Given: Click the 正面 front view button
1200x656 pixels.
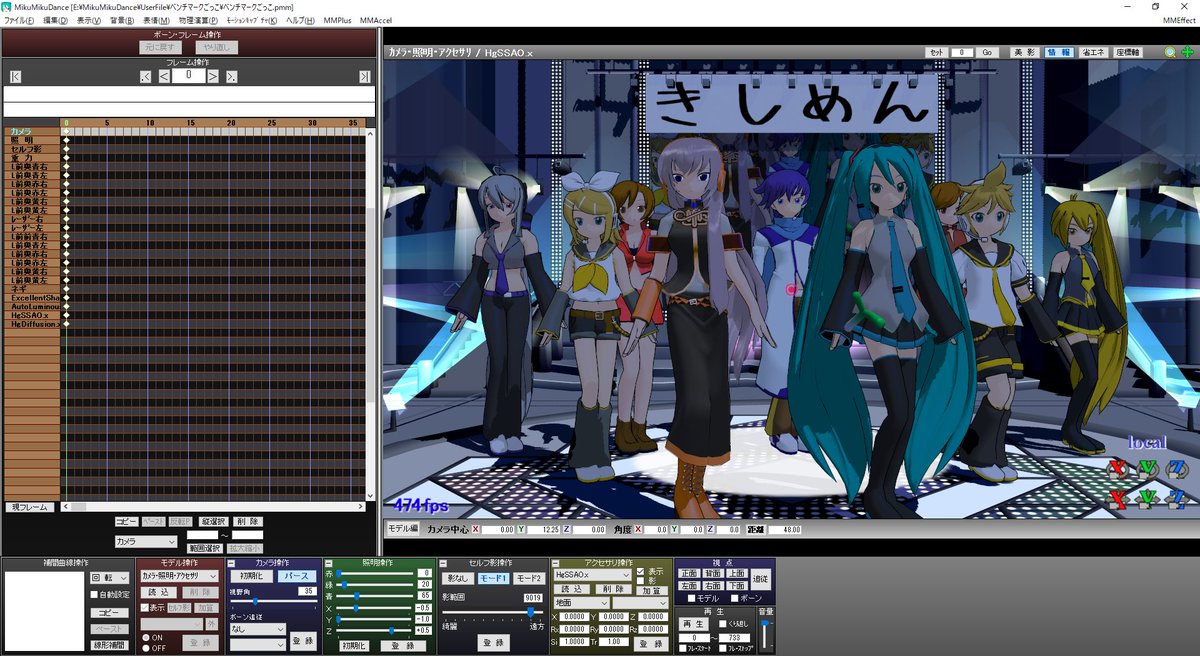Looking at the screenshot, I should click(x=688, y=573).
